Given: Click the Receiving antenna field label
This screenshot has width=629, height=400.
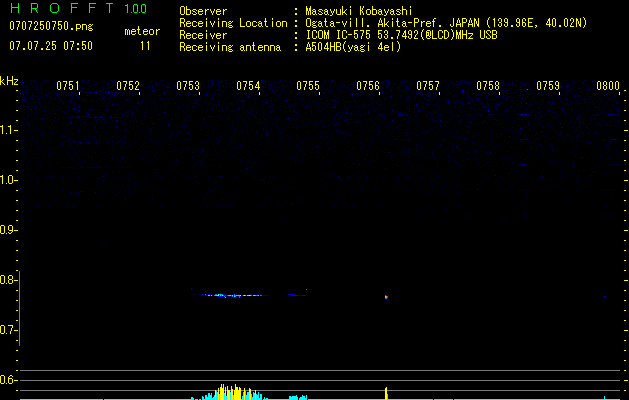Looking at the screenshot, I should coord(230,47).
